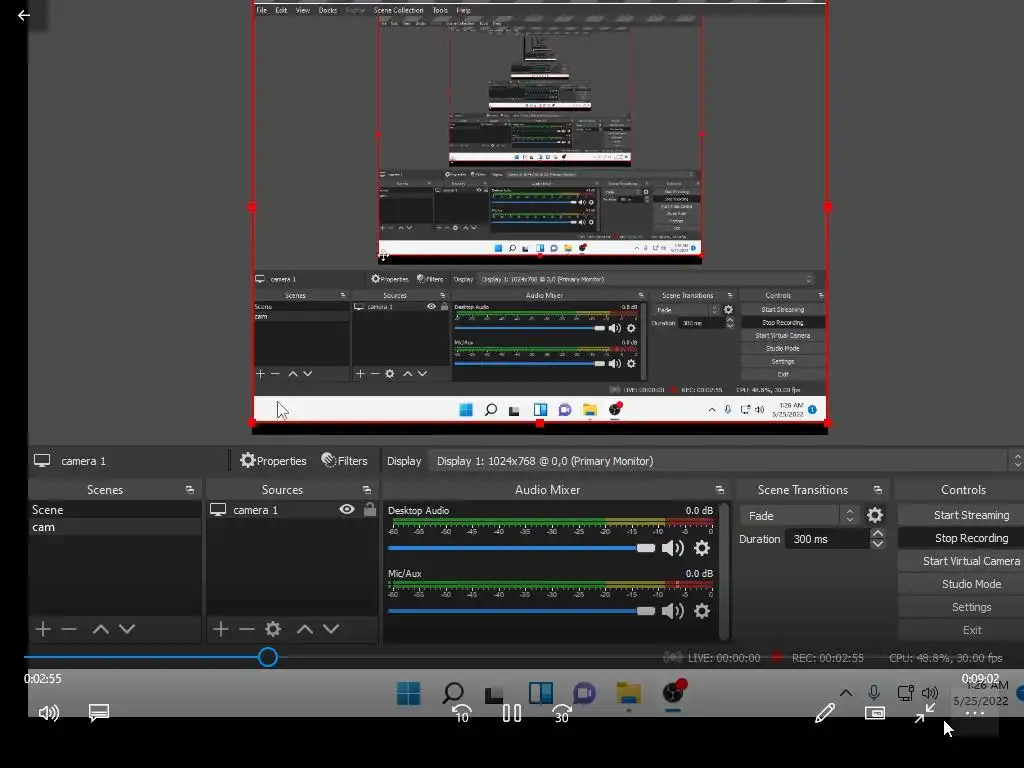Open the pencil edit tool in the player

[x=825, y=712]
